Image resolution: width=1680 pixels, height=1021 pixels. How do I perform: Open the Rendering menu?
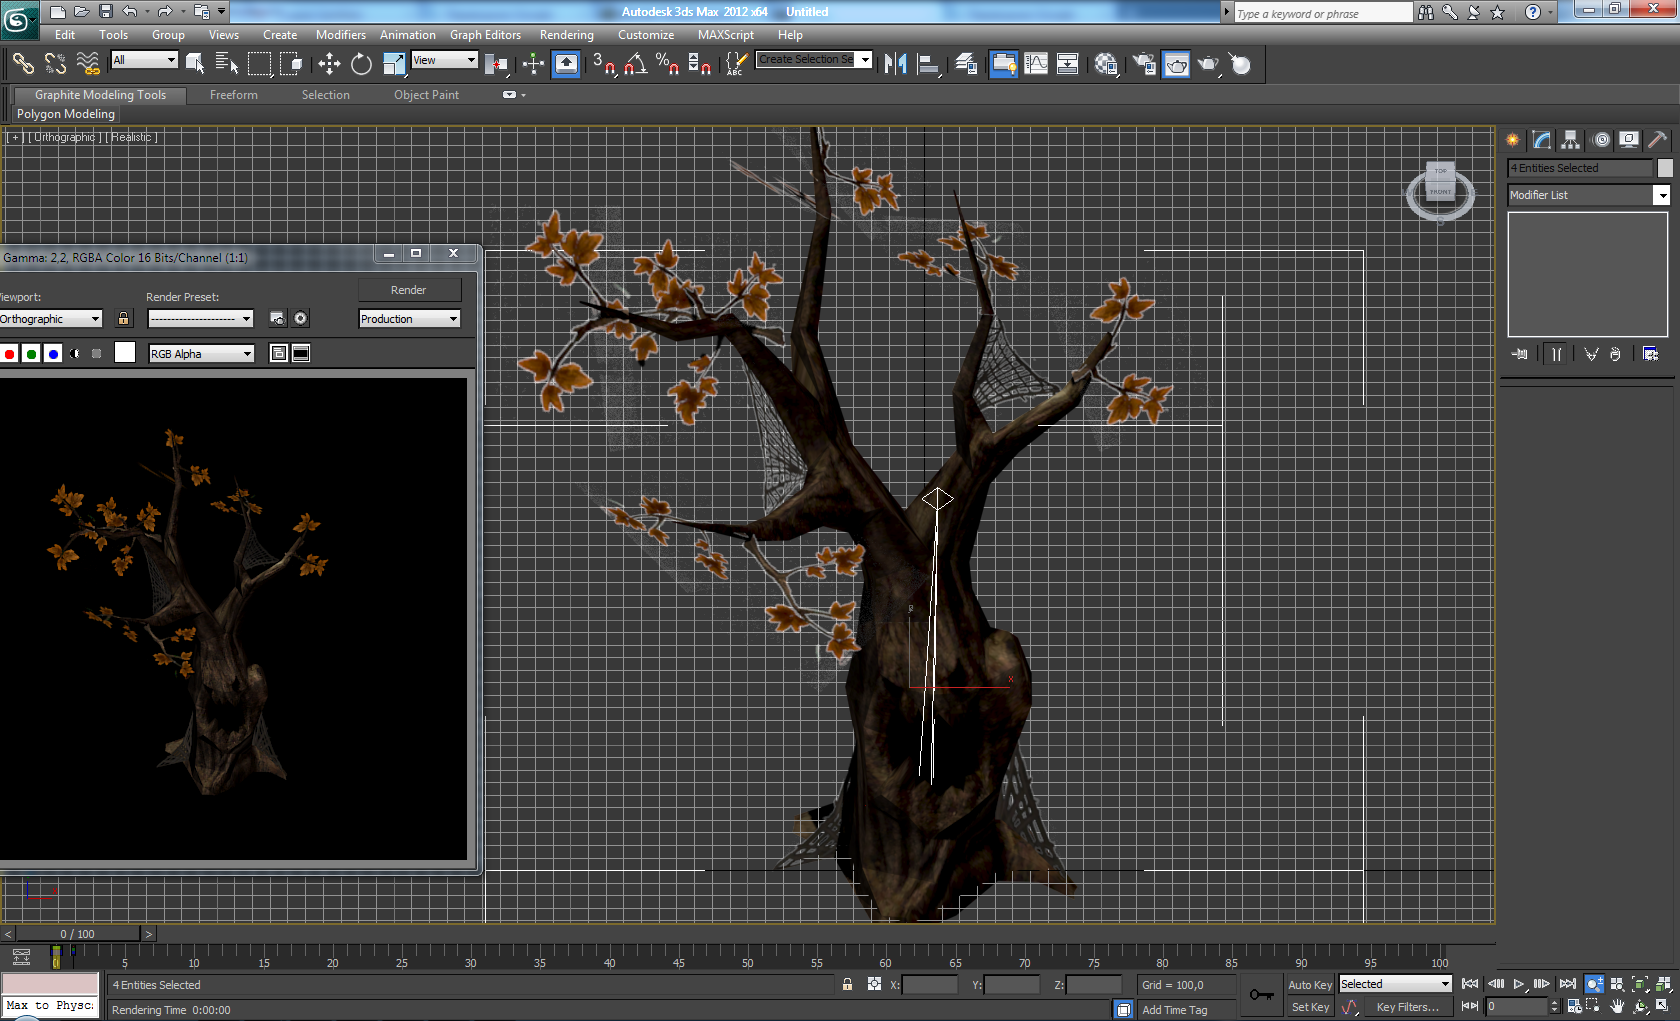(566, 35)
